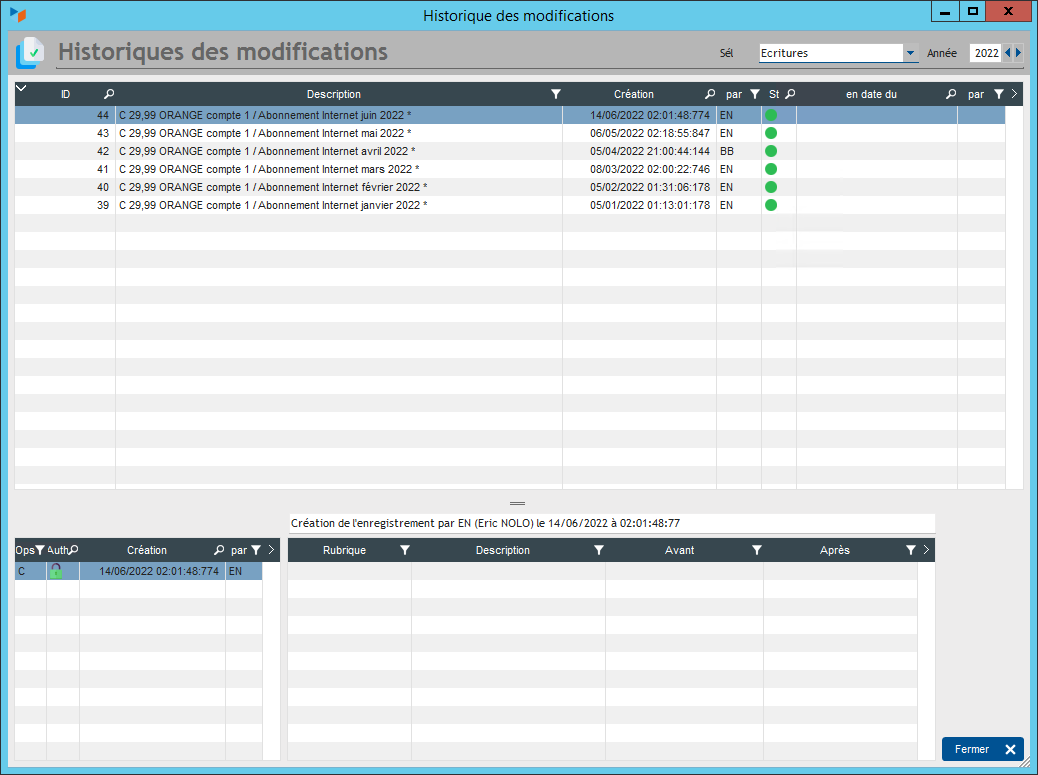Click the horizontal splitter handle between panels
This screenshot has height=775, width=1038.
click(x=517, y=503)
